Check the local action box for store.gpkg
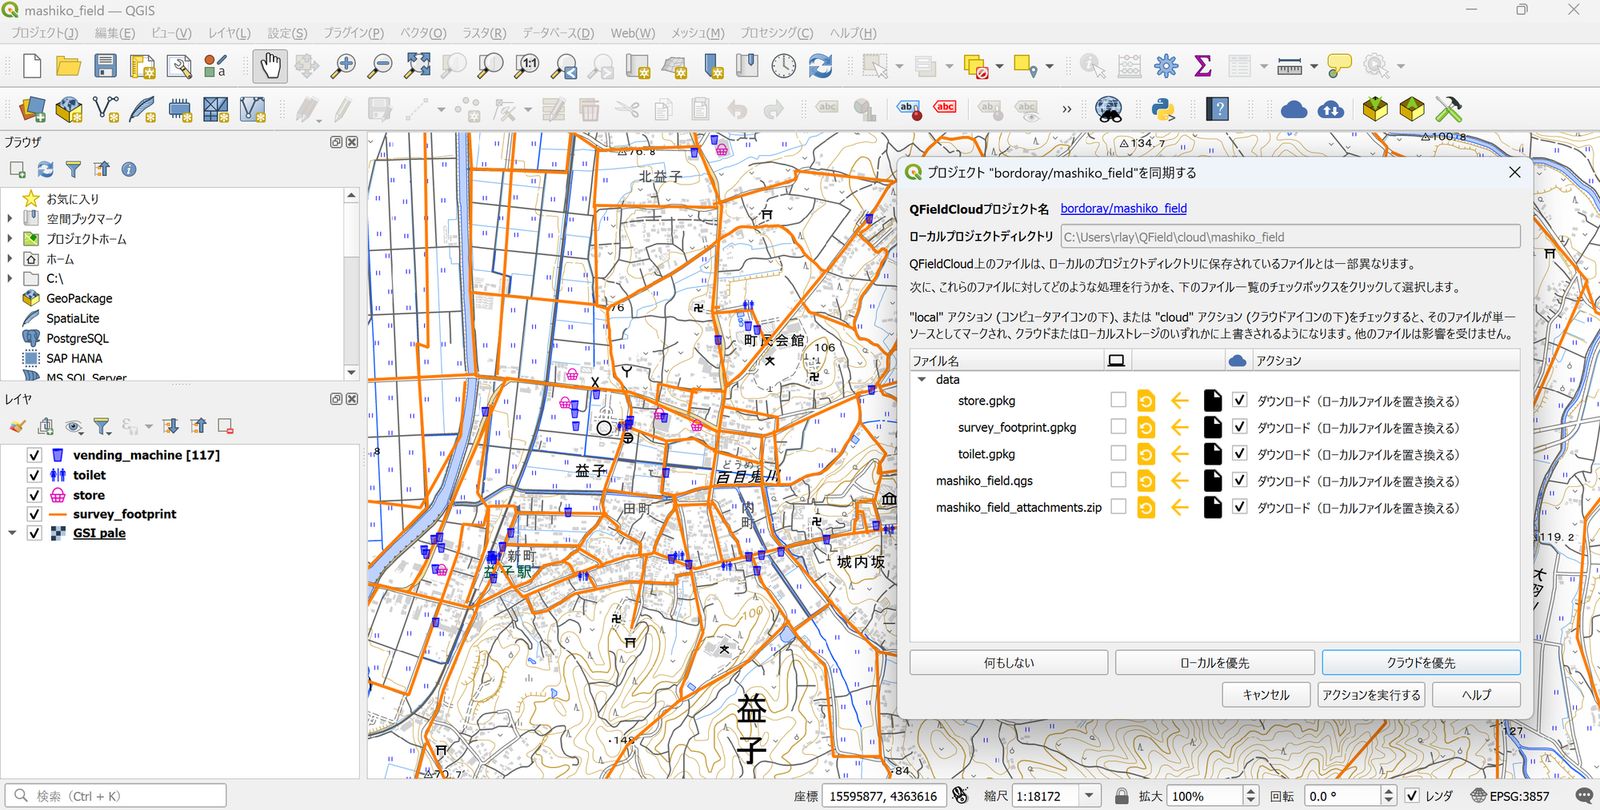This screenshot has height=810, width=1600. [x=1118, y=400]
